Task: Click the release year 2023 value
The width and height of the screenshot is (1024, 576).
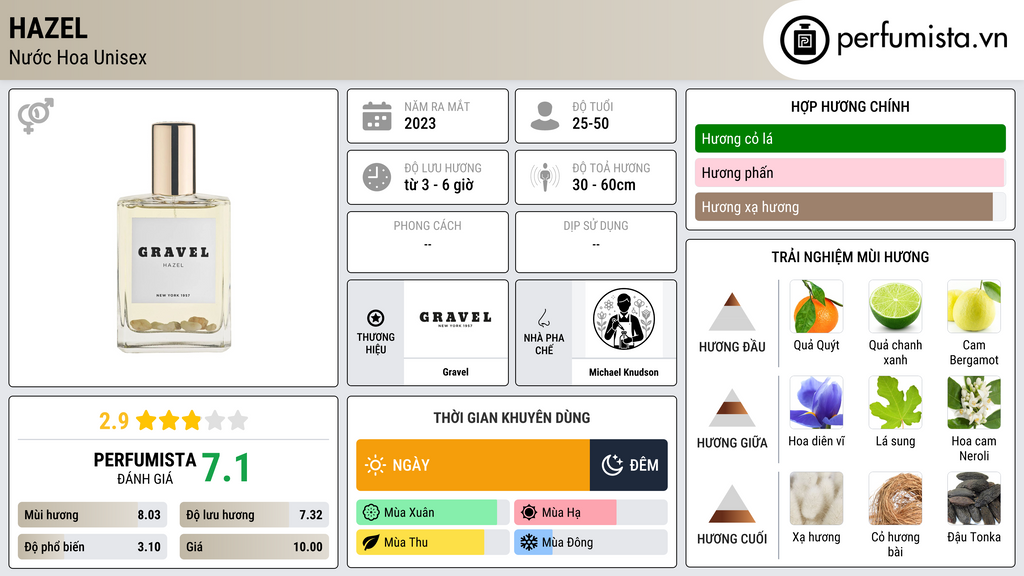Action: pos(420,123)
